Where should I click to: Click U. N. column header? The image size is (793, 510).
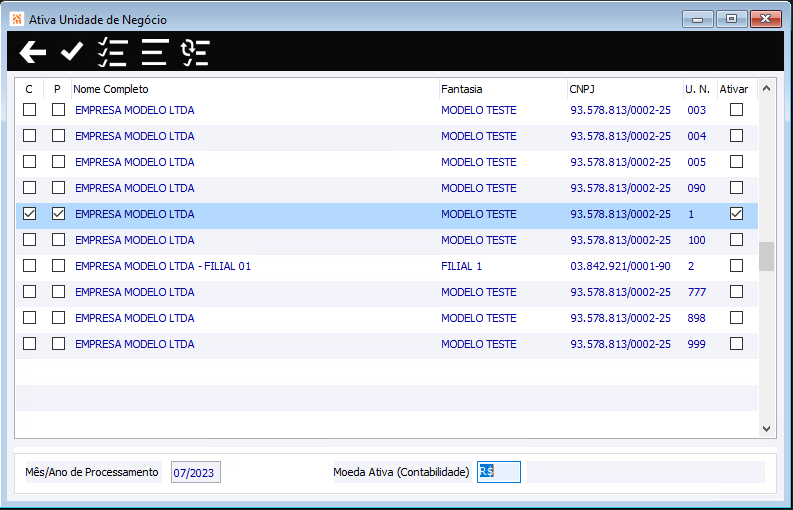click(697, 89)
